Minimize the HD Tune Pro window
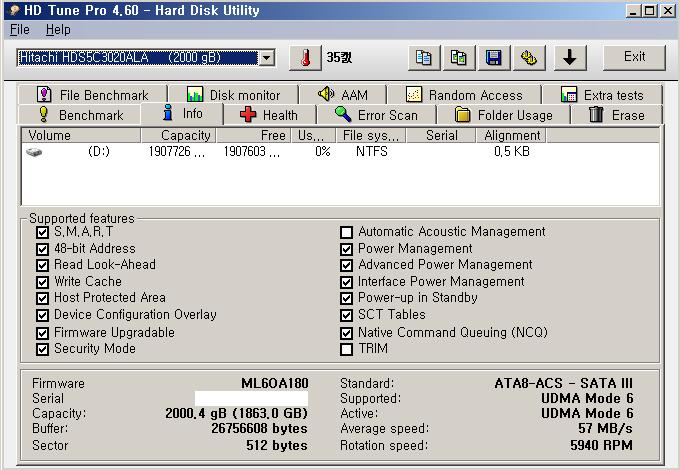Viewport: 680px width, 470px height. [634, 10]
